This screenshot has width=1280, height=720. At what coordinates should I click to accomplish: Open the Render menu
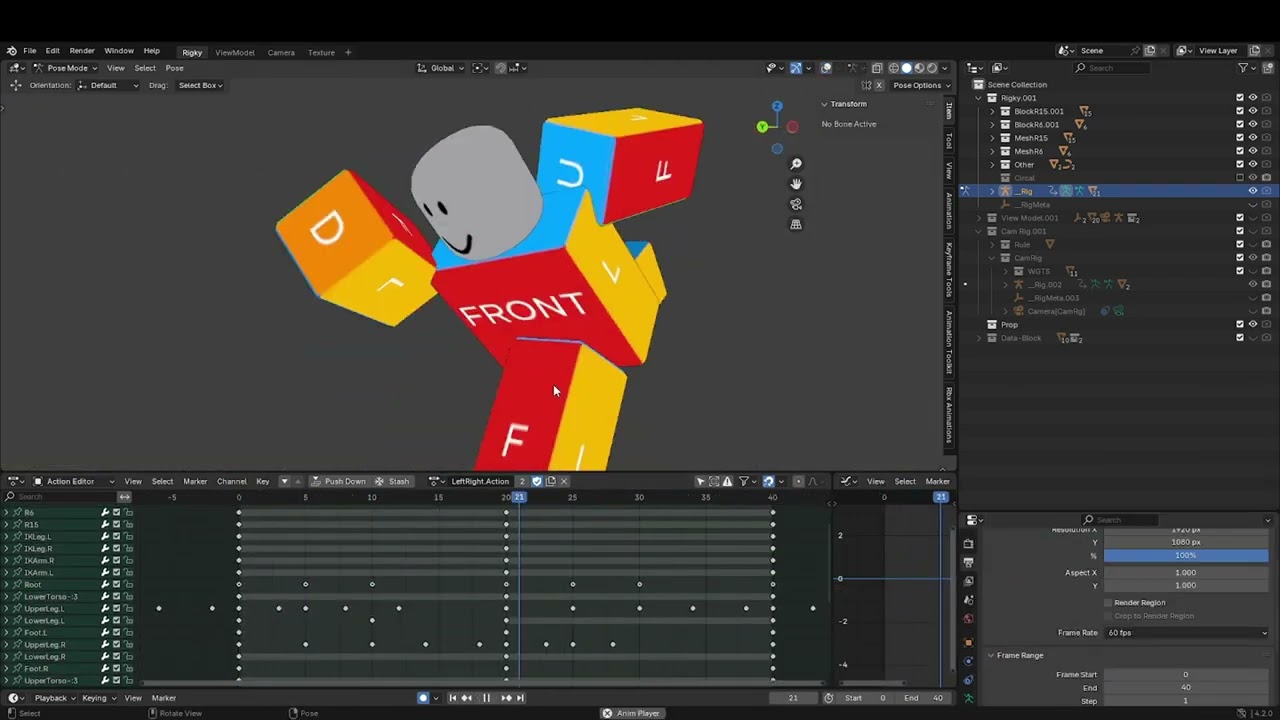82,51
